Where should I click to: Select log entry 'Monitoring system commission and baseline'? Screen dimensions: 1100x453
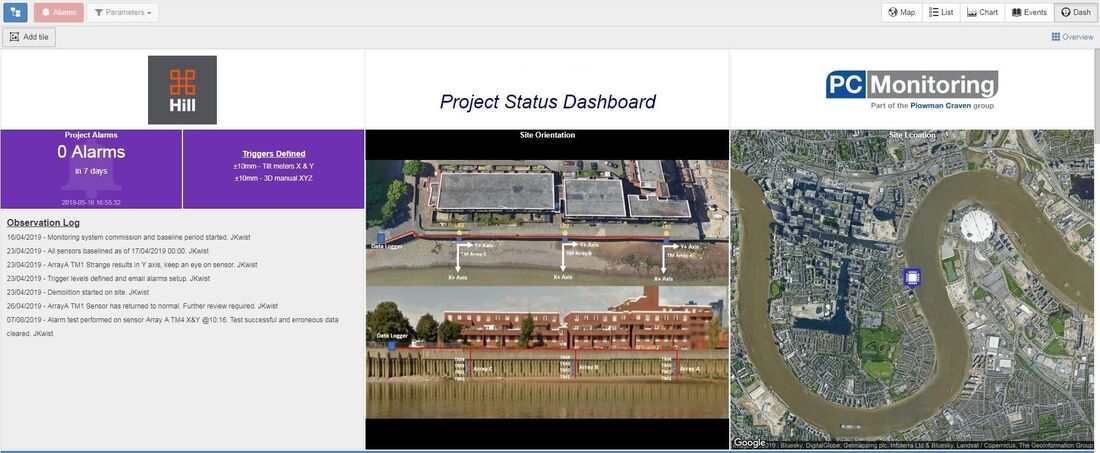[x=128, y=237]
